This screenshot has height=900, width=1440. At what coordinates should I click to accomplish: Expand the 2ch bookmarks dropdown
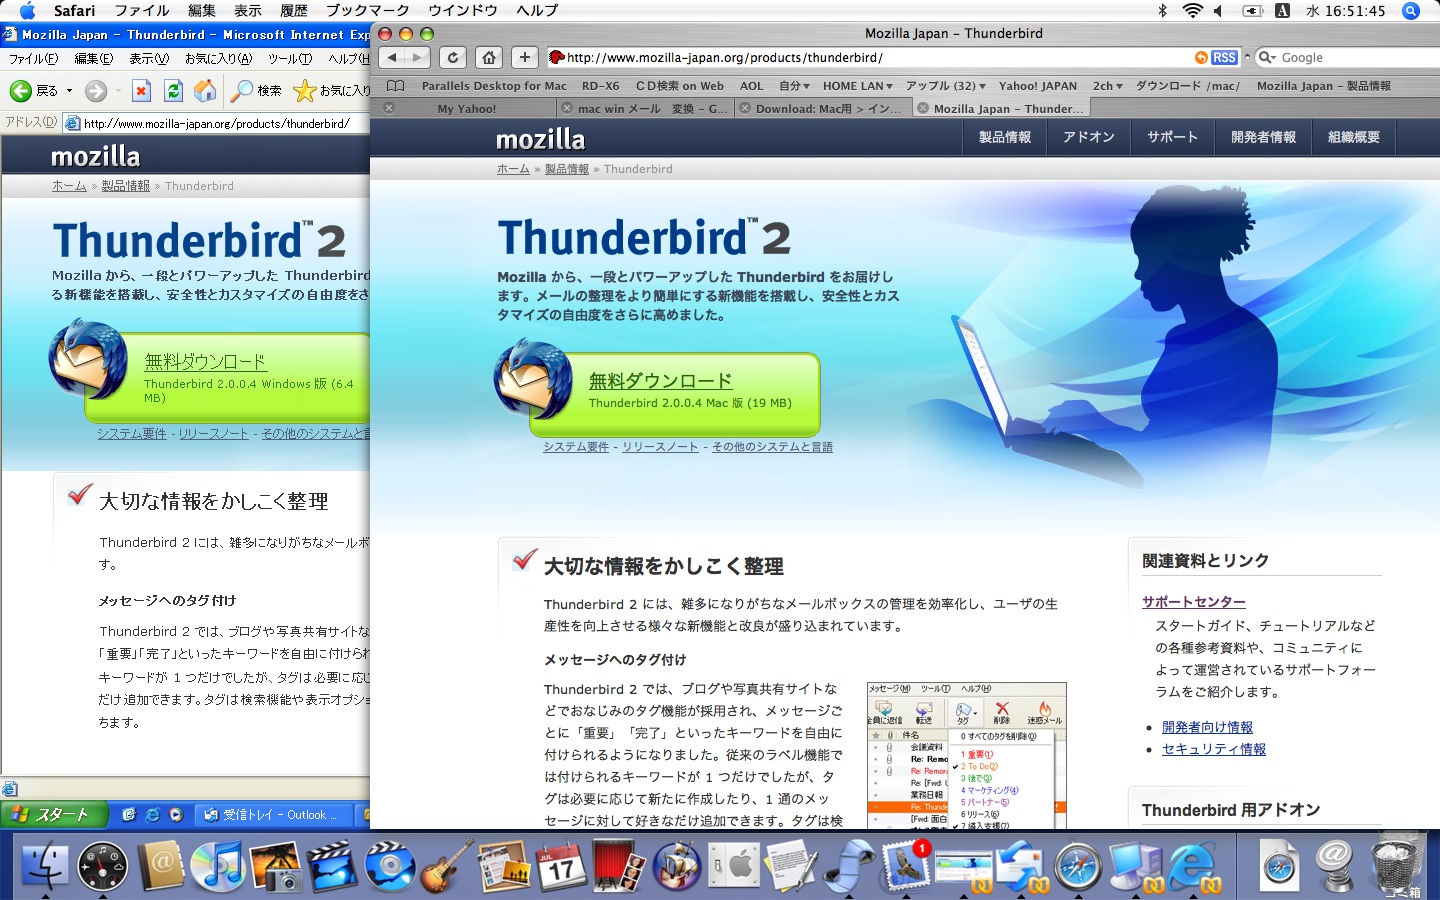coord(1107,86)
